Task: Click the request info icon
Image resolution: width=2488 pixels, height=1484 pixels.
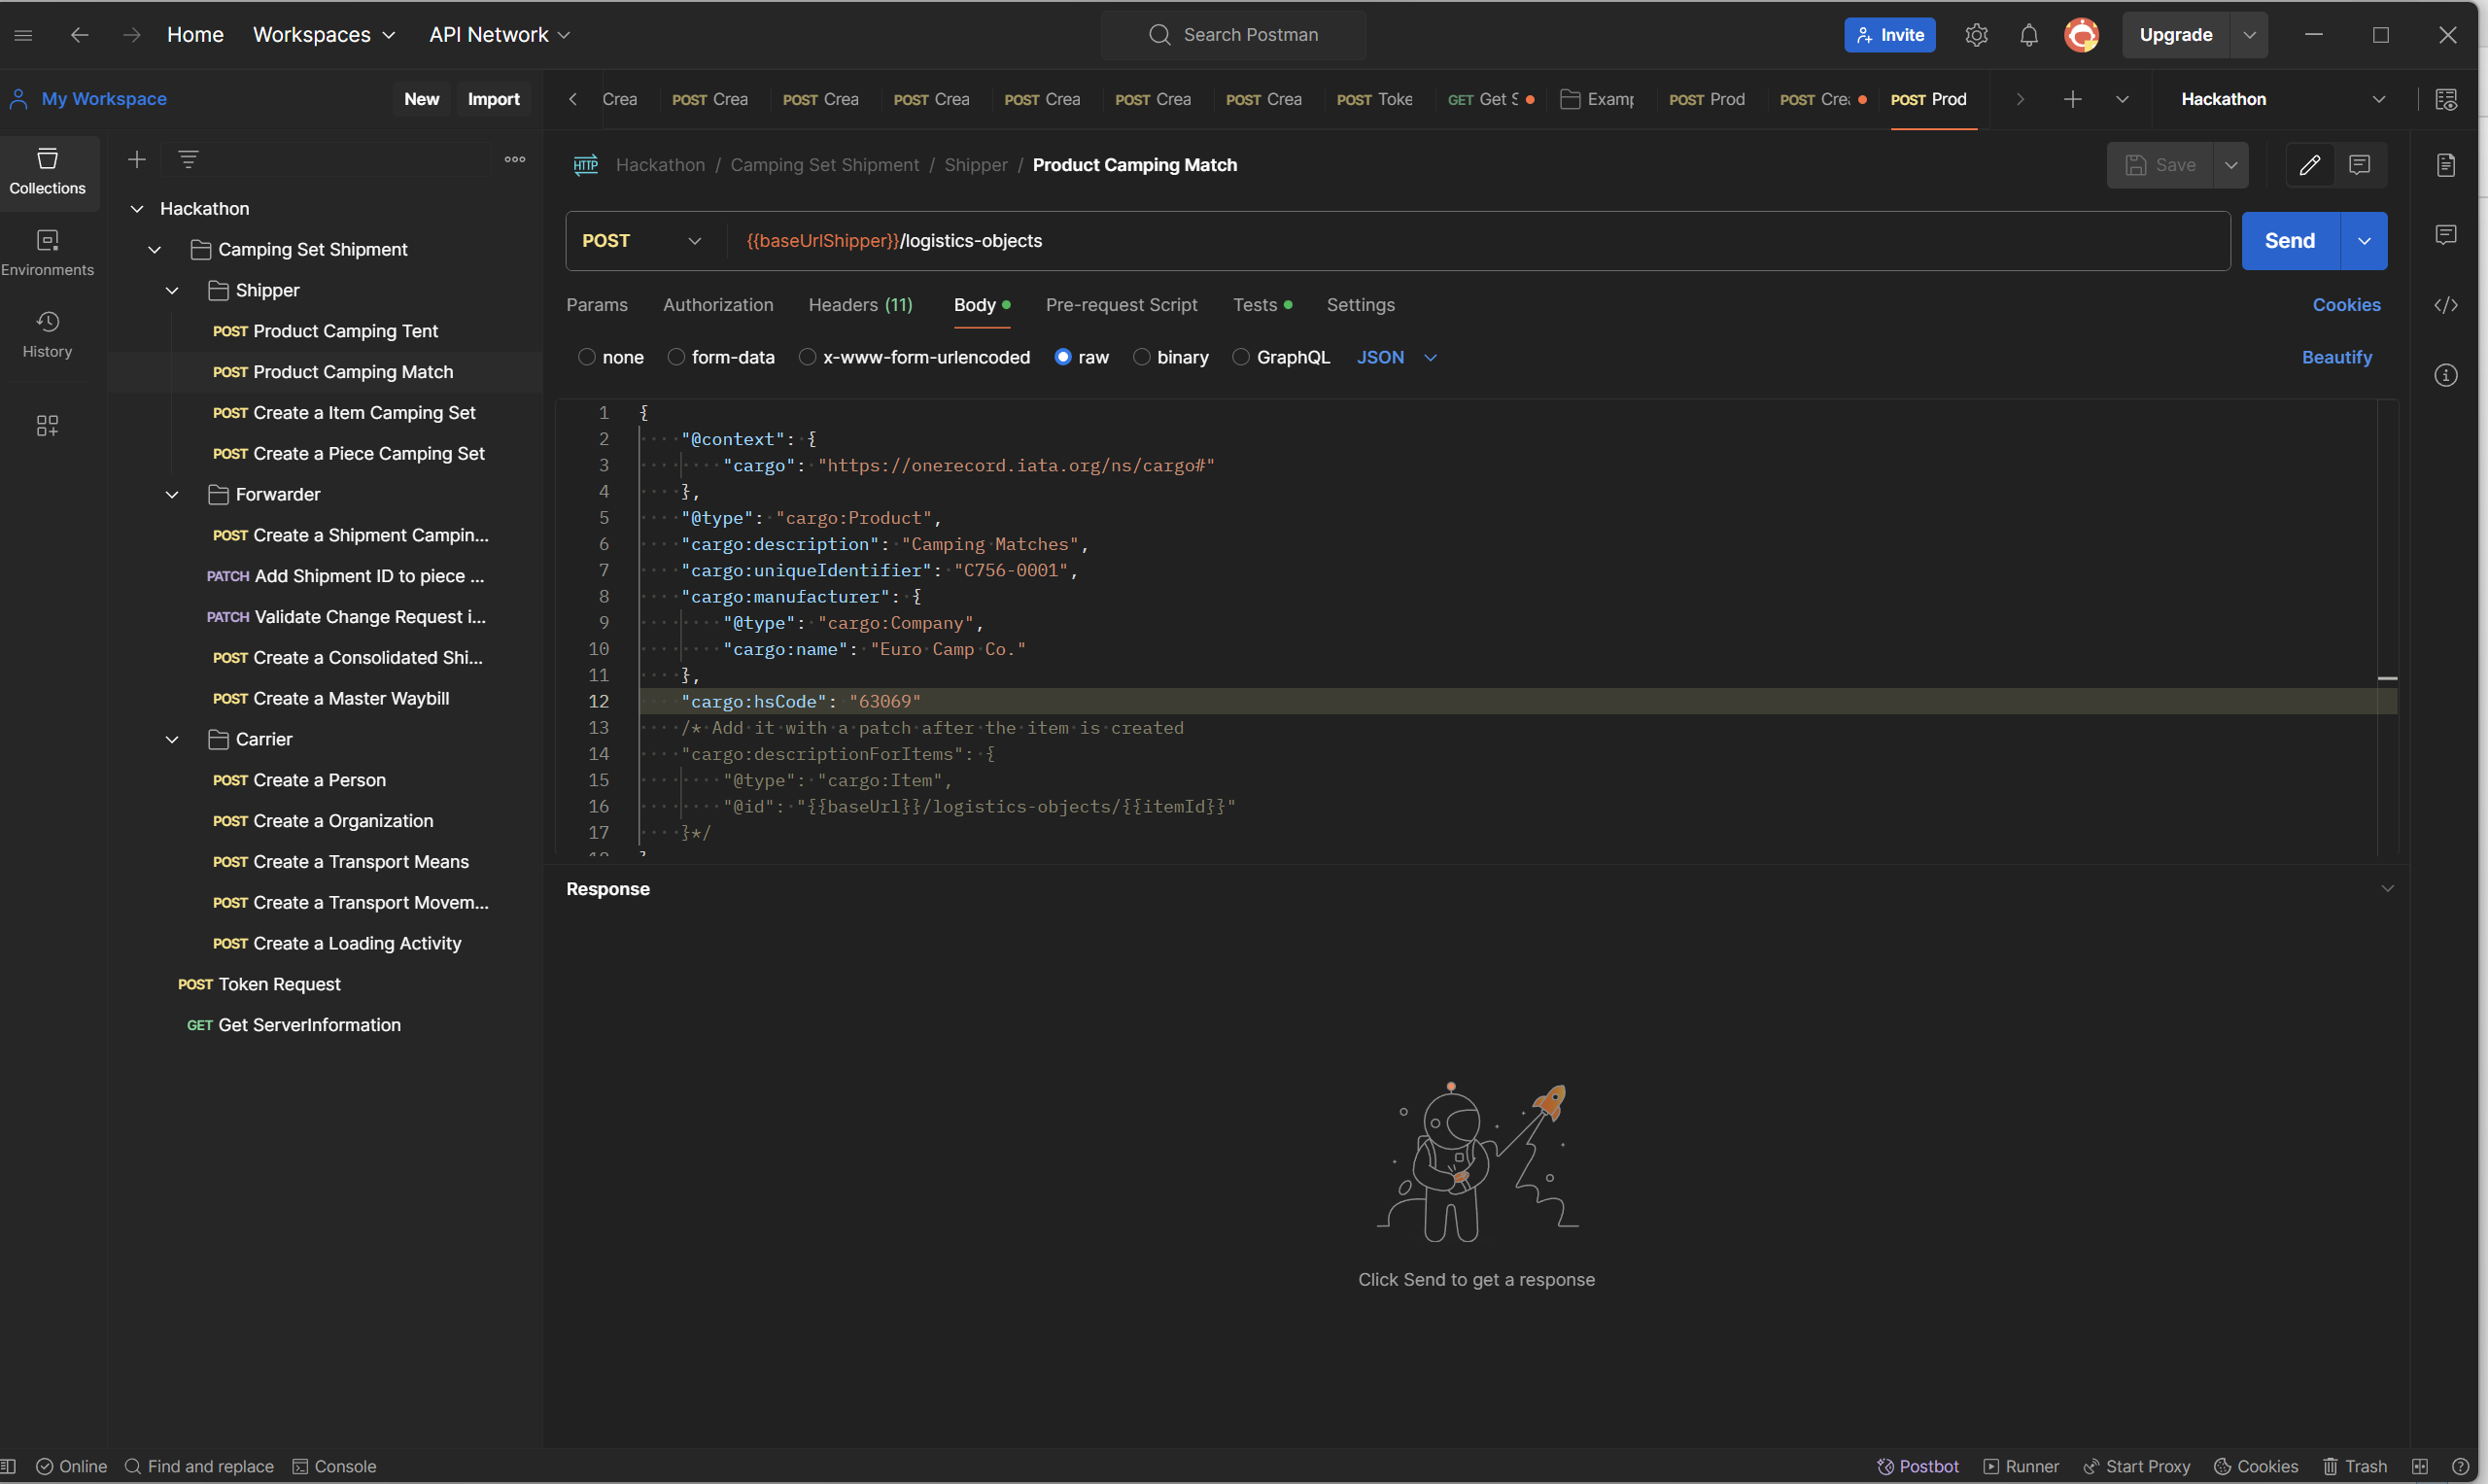Action: (x=2445, y=376)
